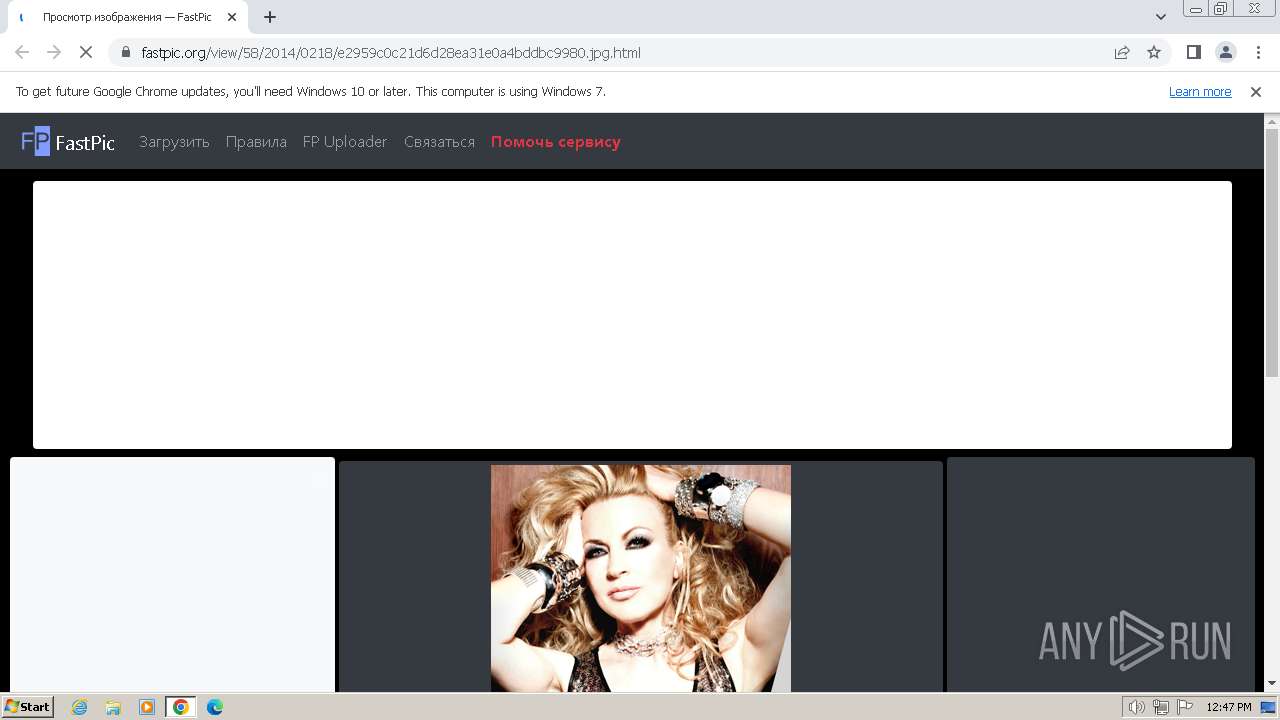The height and width of the screenshot is (720, 1280).
Task: Open Action Center flag icon
Action: click(1185, 707)
